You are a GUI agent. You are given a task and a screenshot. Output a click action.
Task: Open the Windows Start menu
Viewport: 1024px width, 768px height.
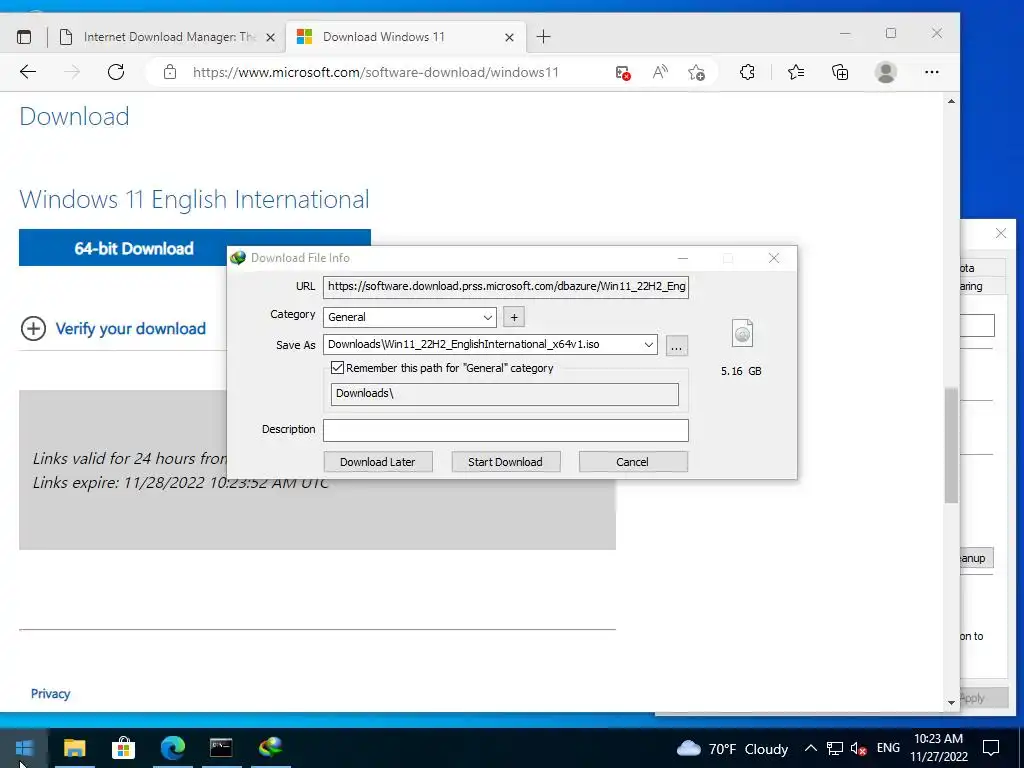coord(24,747)
